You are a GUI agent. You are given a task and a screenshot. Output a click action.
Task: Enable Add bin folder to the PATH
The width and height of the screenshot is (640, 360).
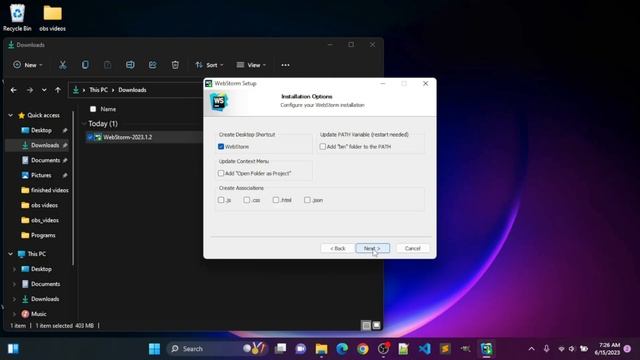(x=322, y=147)
